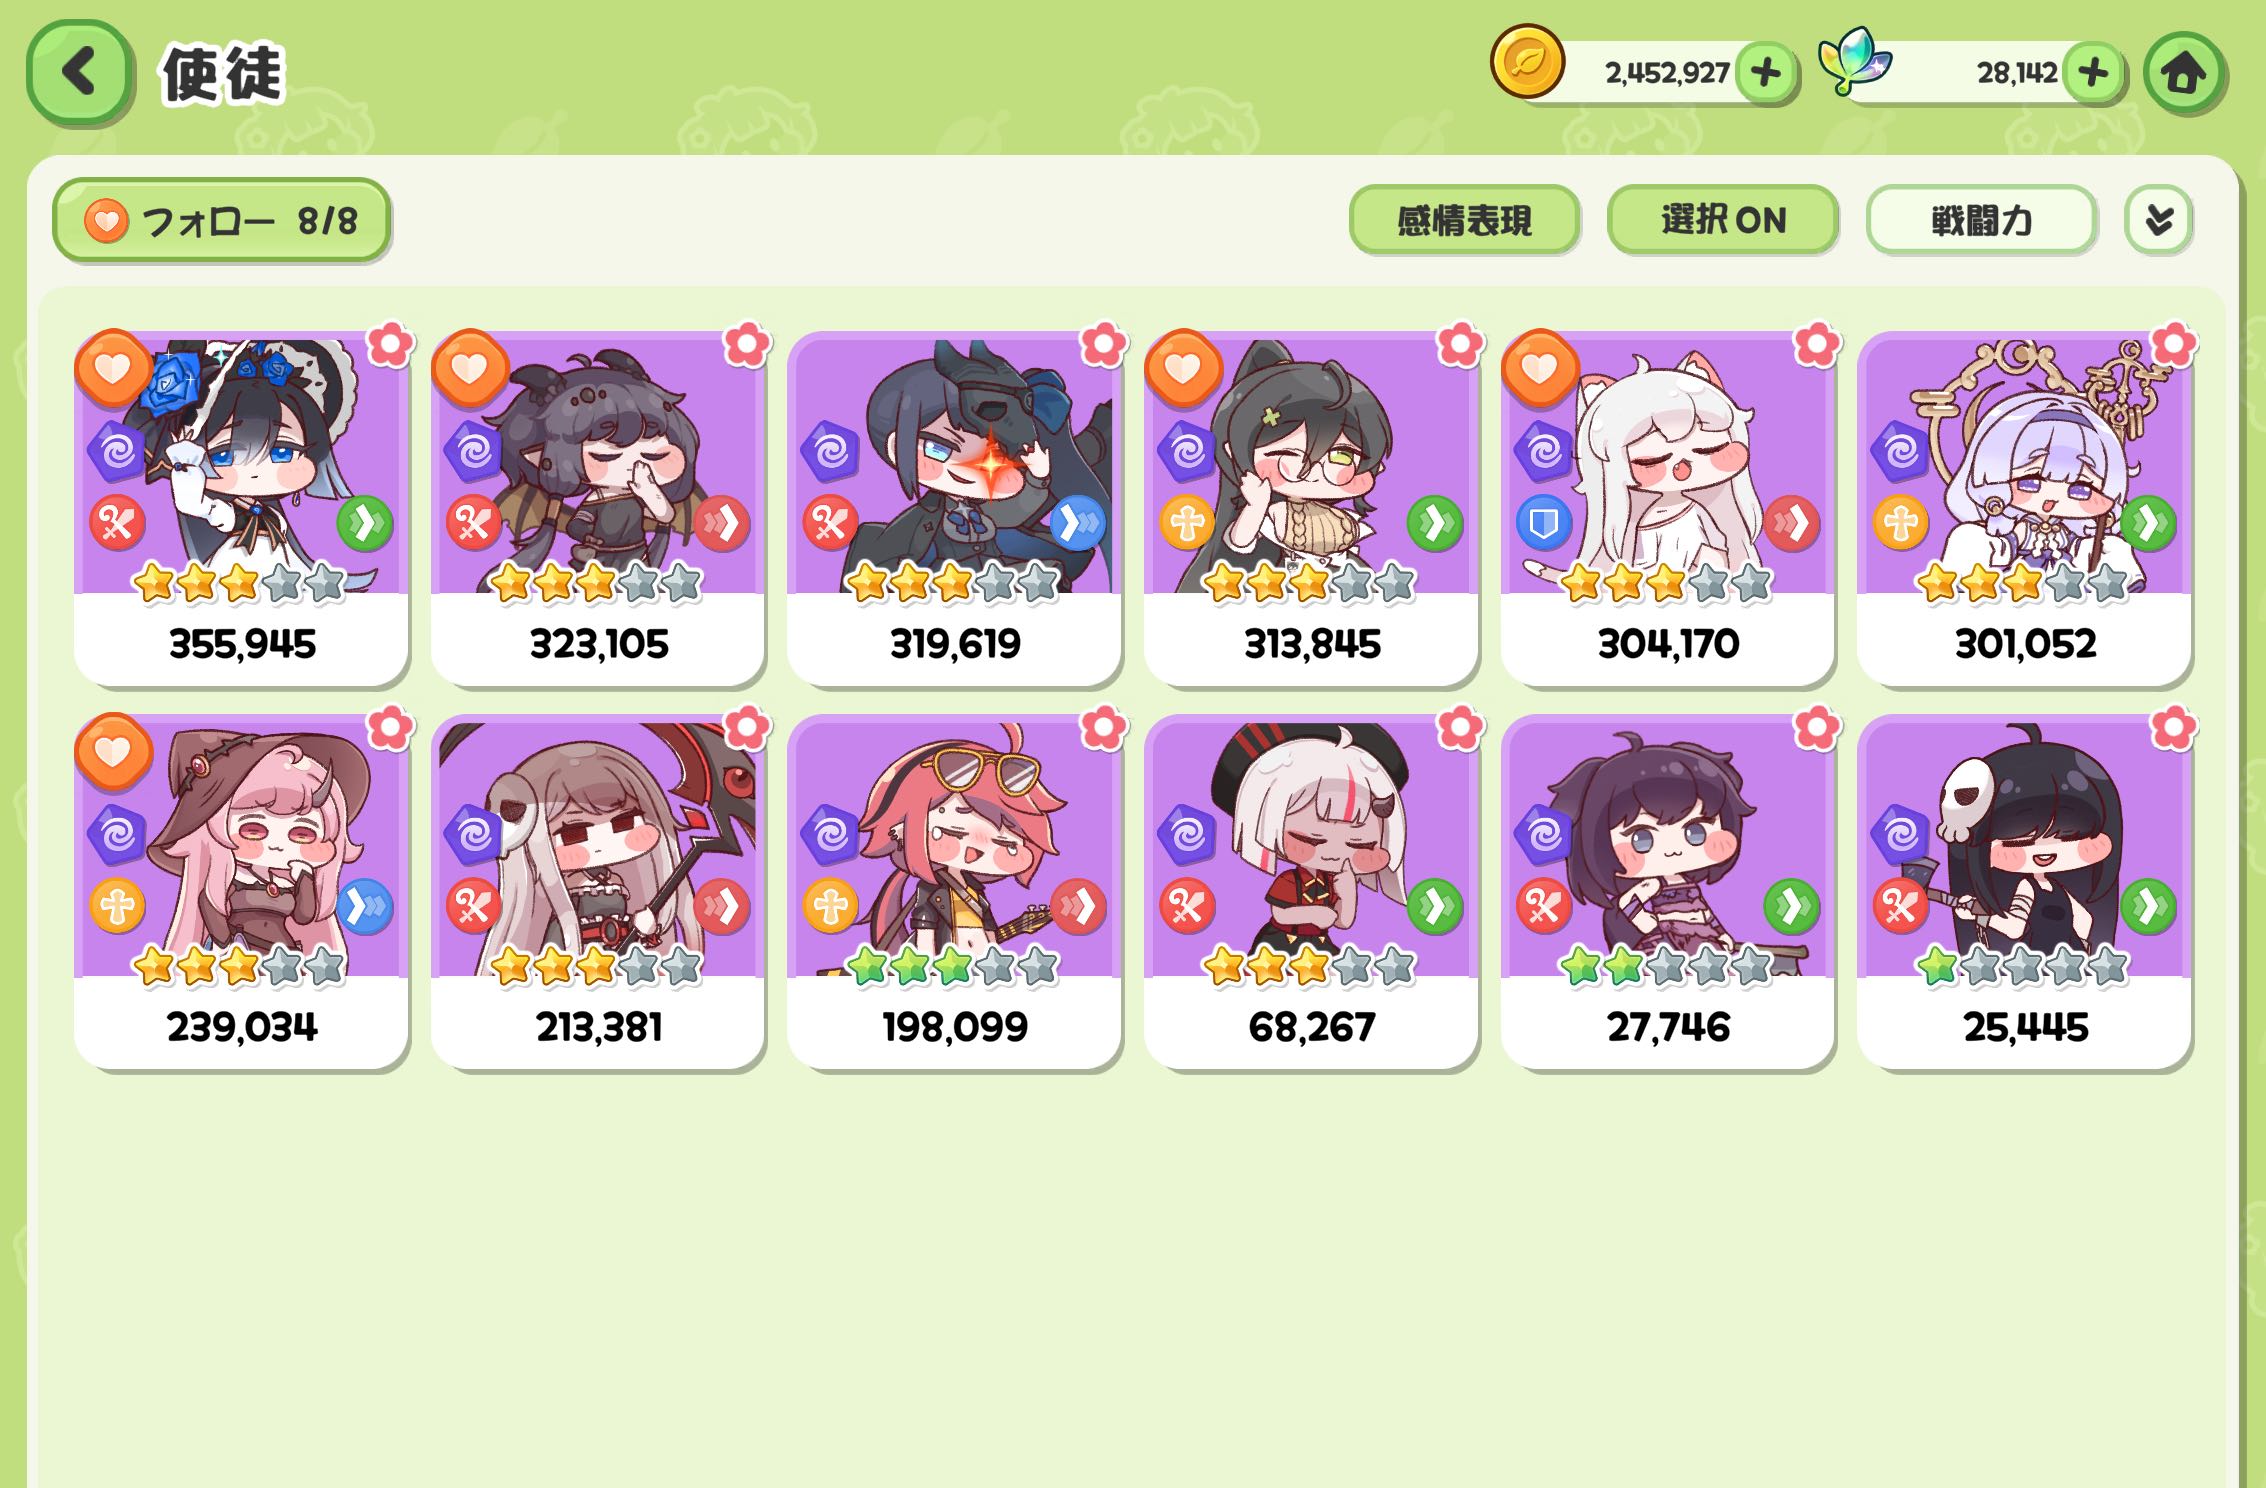
Task: Open the skull girl card 25,445
Action: [2024, 891]
